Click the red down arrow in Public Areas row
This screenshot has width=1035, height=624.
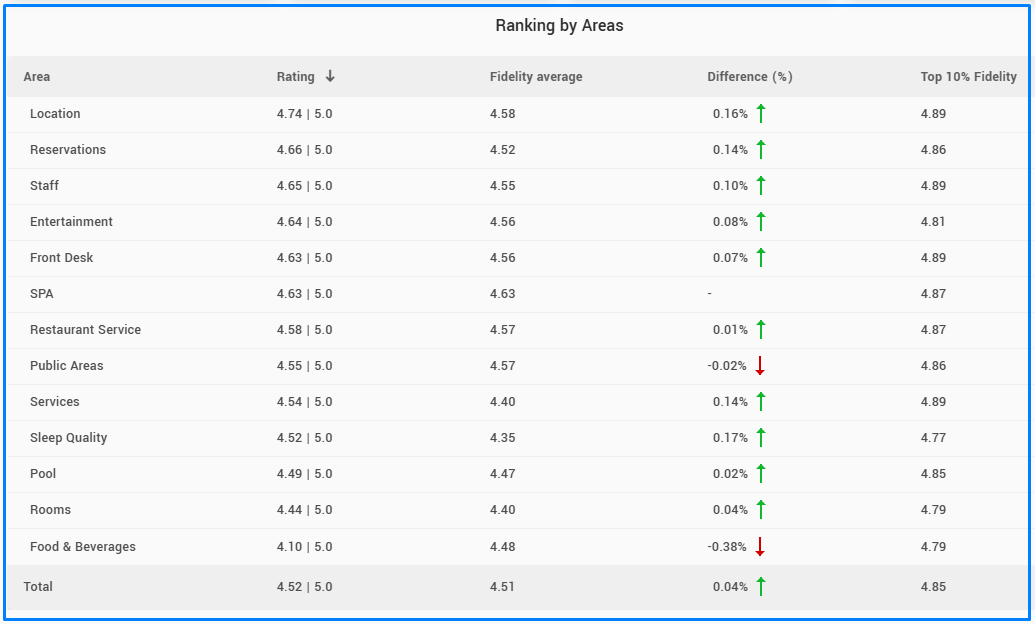(x=760, y=366)
